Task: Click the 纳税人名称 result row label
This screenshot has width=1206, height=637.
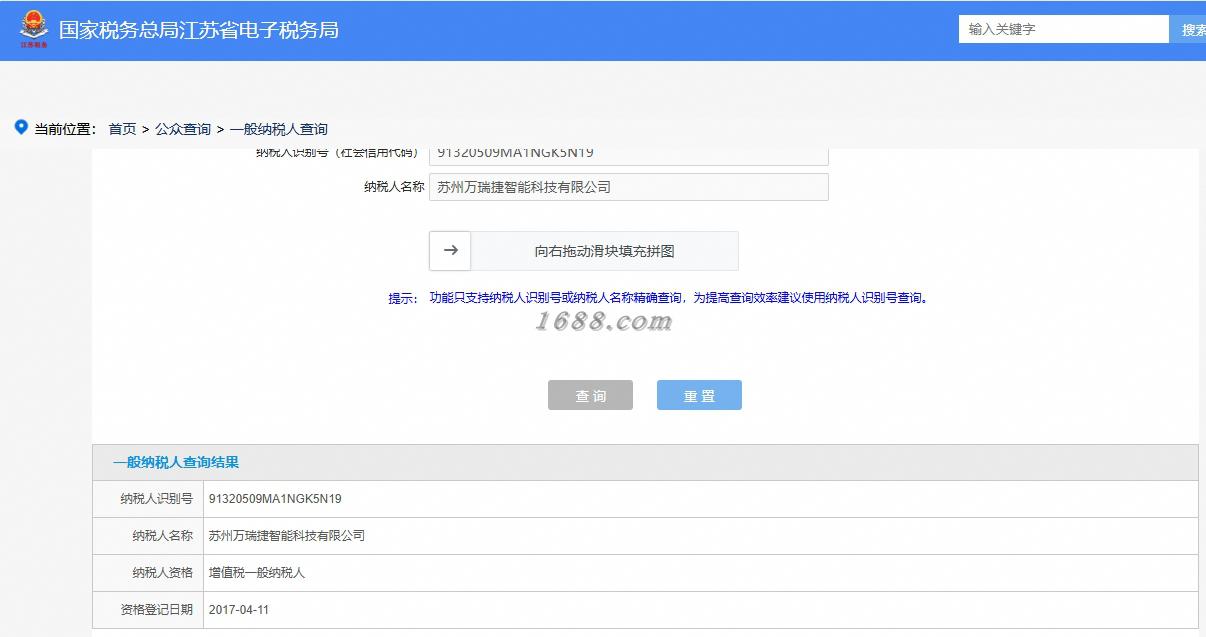Action: (x=162, y=535)
